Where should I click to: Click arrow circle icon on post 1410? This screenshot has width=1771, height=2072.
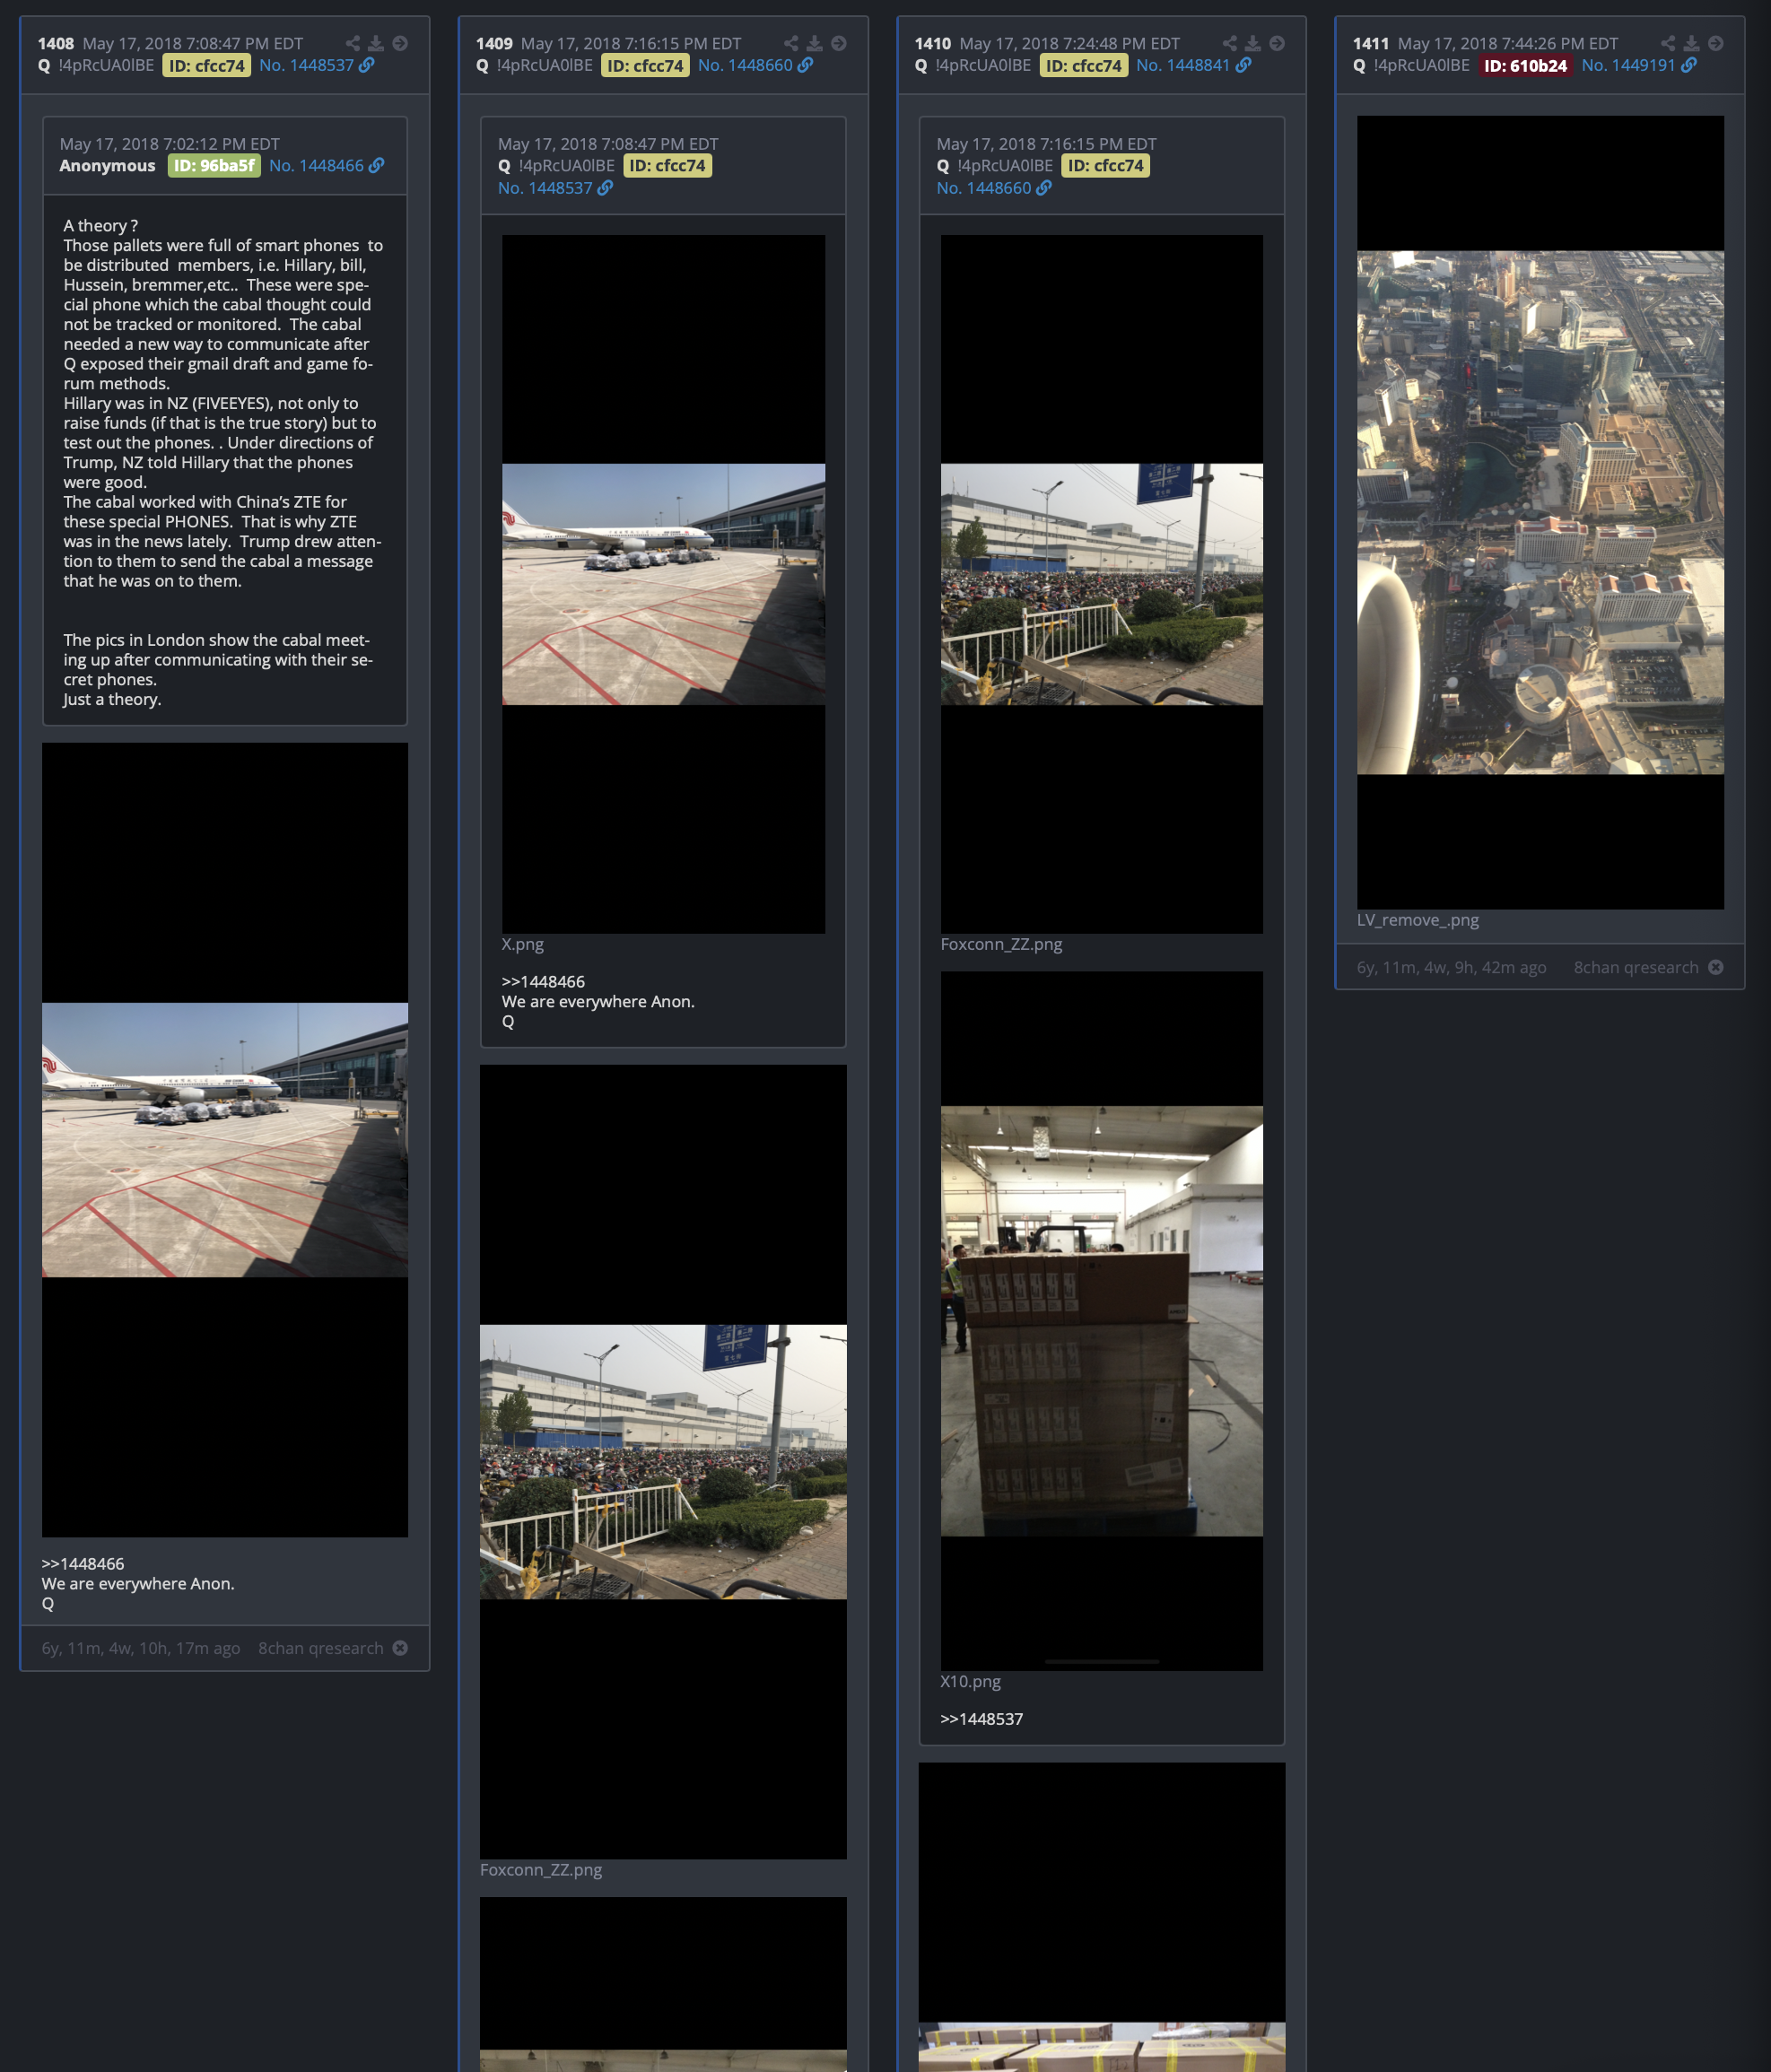[x=1277, y=43]
